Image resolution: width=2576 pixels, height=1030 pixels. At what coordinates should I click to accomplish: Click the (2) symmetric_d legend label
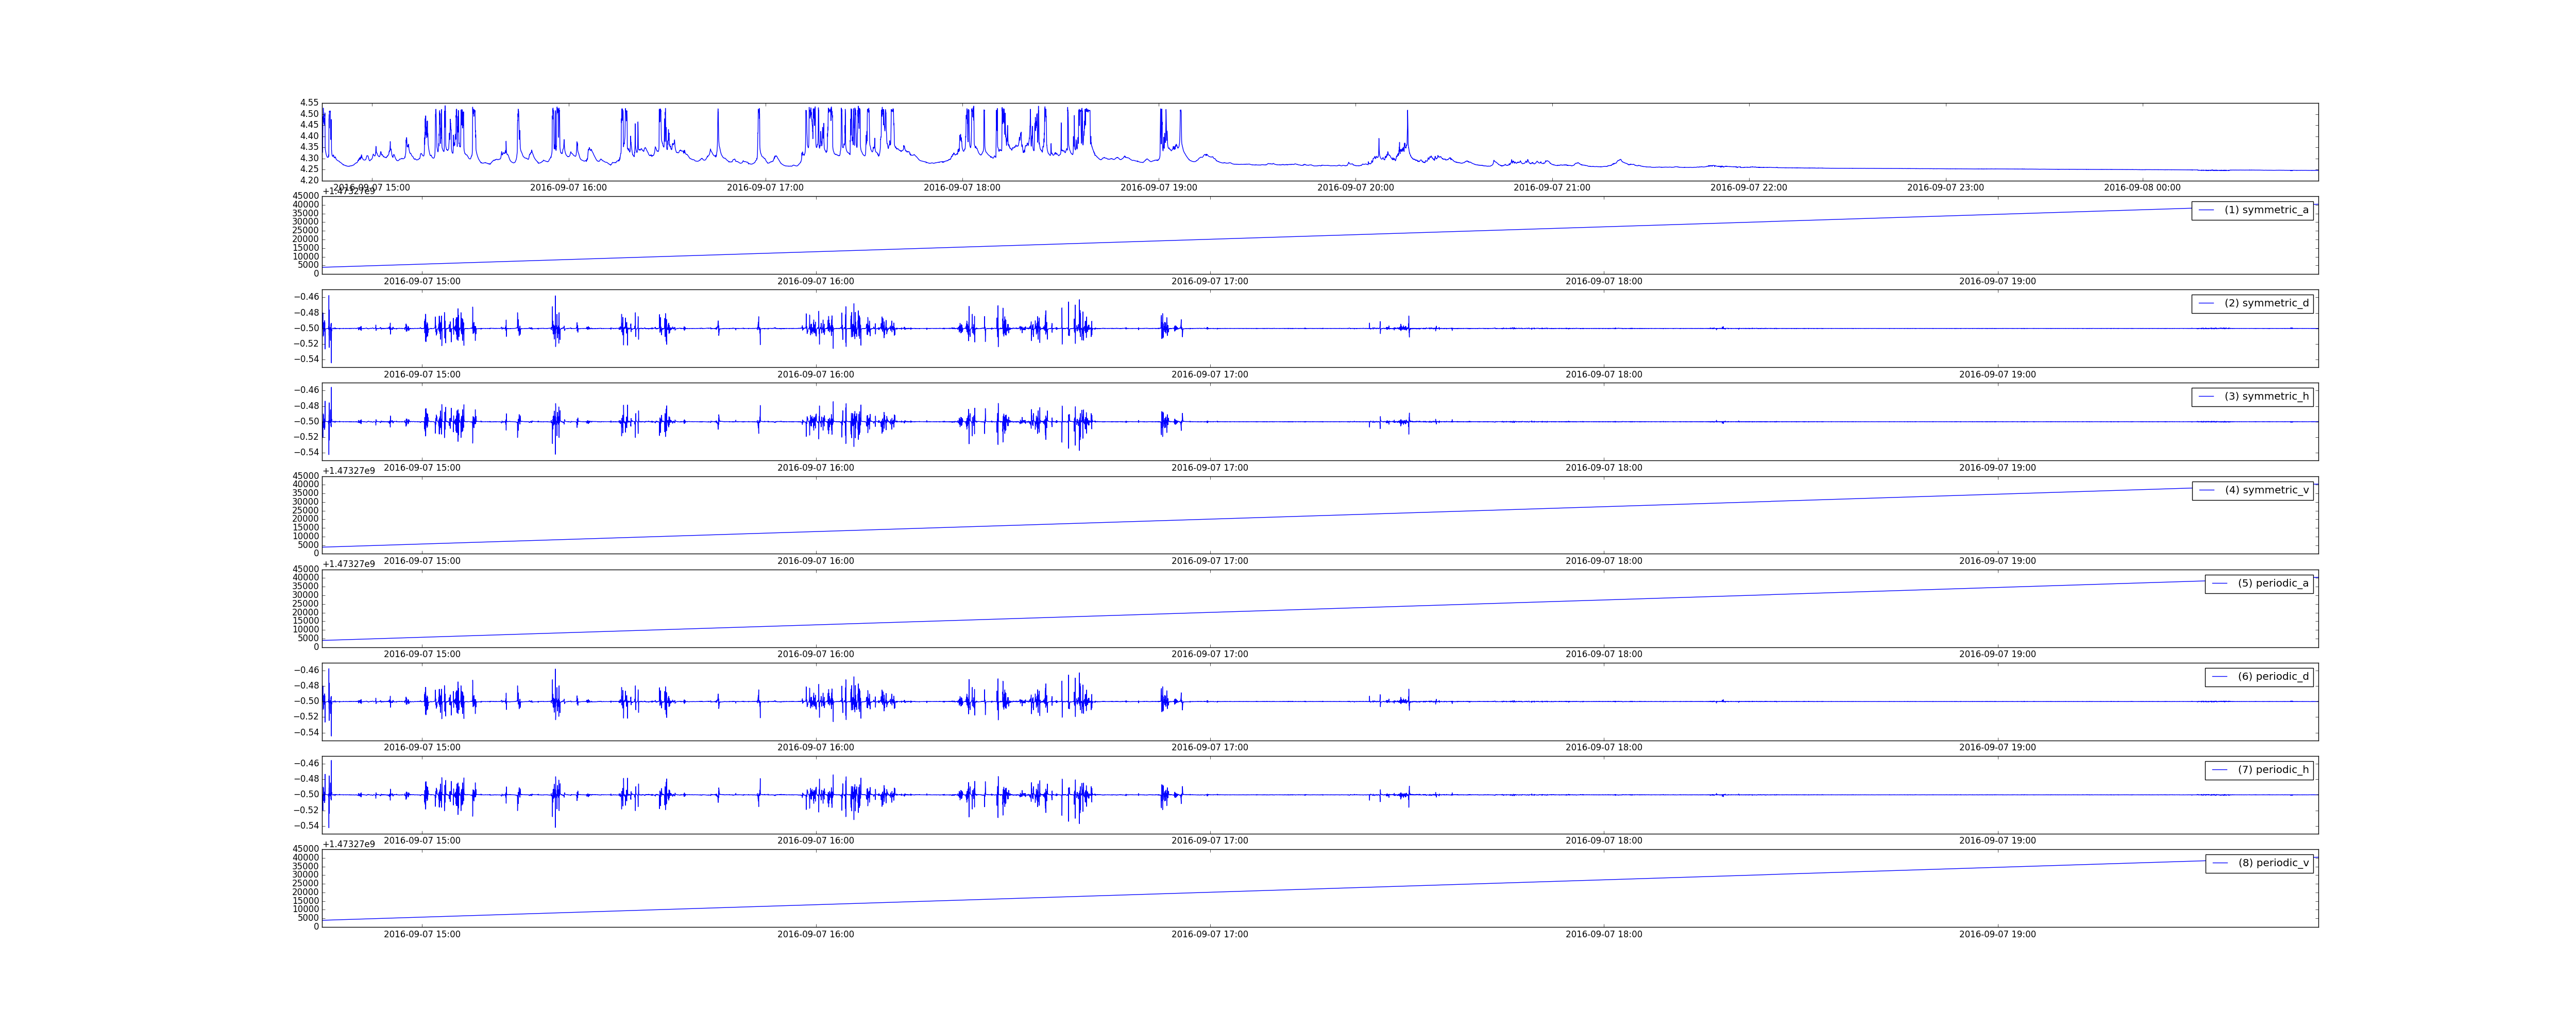pyautogui.click(x=2266, y=303)
